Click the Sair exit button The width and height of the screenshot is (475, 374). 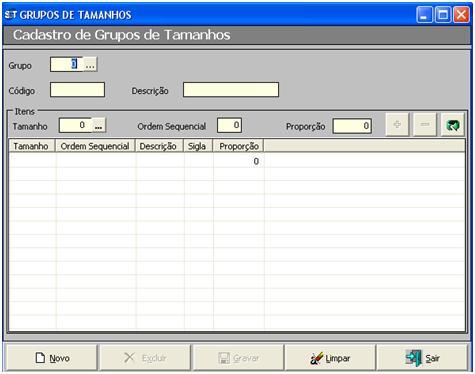[x=422, y=358]
